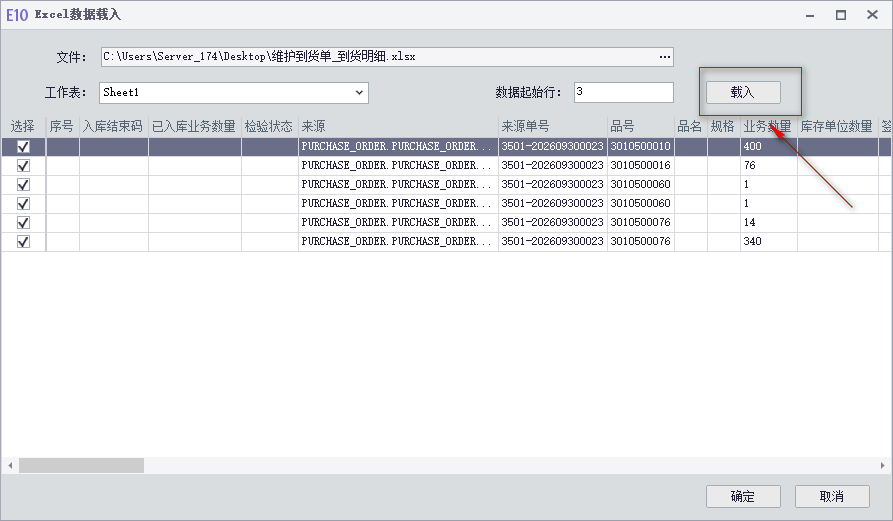The image size is (893, 521).
Task: Confirm with the 确定 button
Action: (x=743, y=497)
